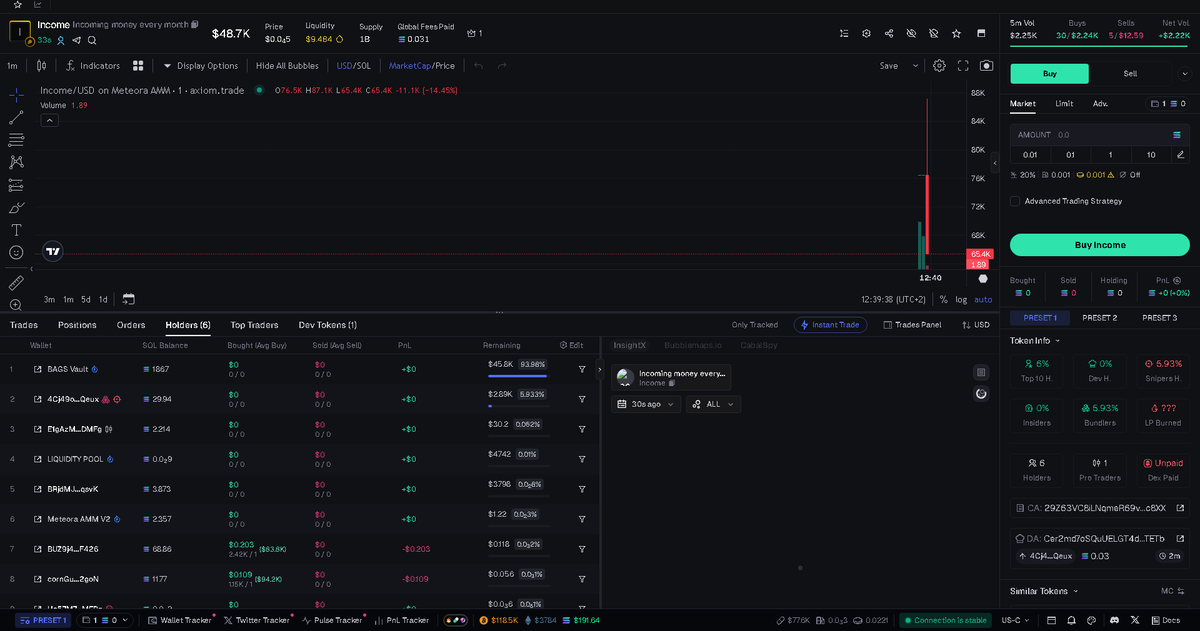Enable the Advanced Trading Strategy checkbox
Image resolution: width=1200 pixels, height=631 pixels.
(1015, 201)
